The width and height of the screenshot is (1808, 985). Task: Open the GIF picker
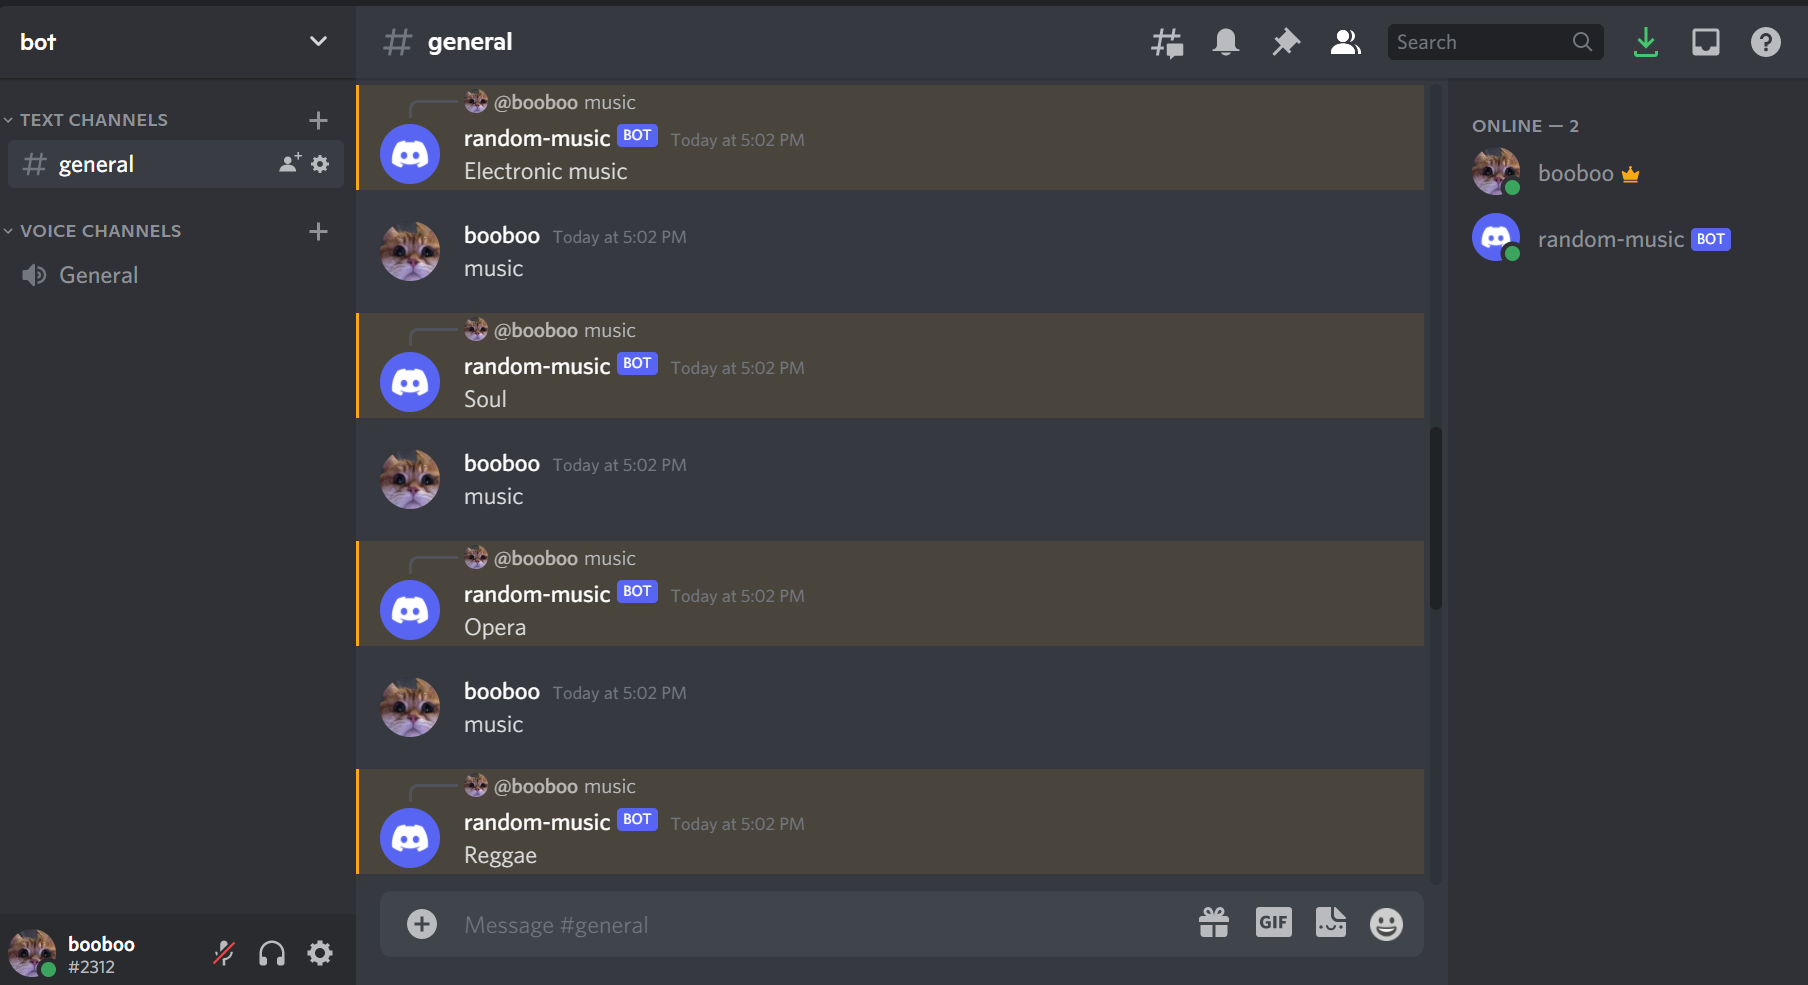coord(1274,922)
